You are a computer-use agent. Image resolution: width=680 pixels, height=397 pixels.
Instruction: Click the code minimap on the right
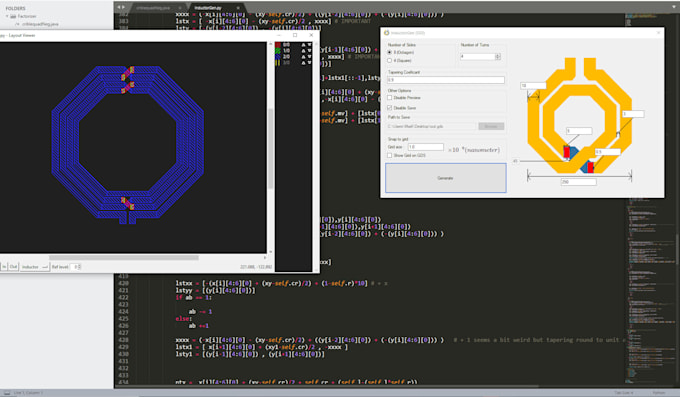click(x=649, y=200)
